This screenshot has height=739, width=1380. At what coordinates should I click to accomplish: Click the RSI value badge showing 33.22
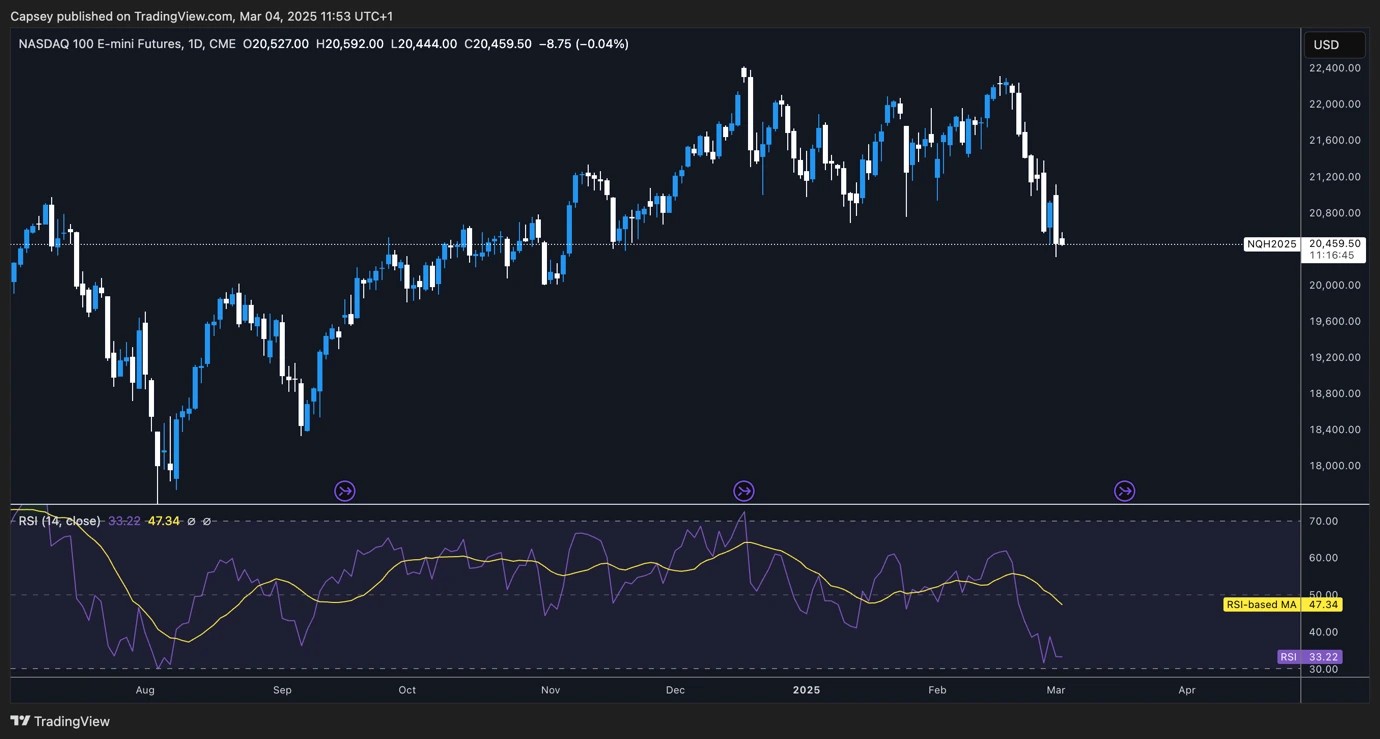click(x=1311, y=657)
